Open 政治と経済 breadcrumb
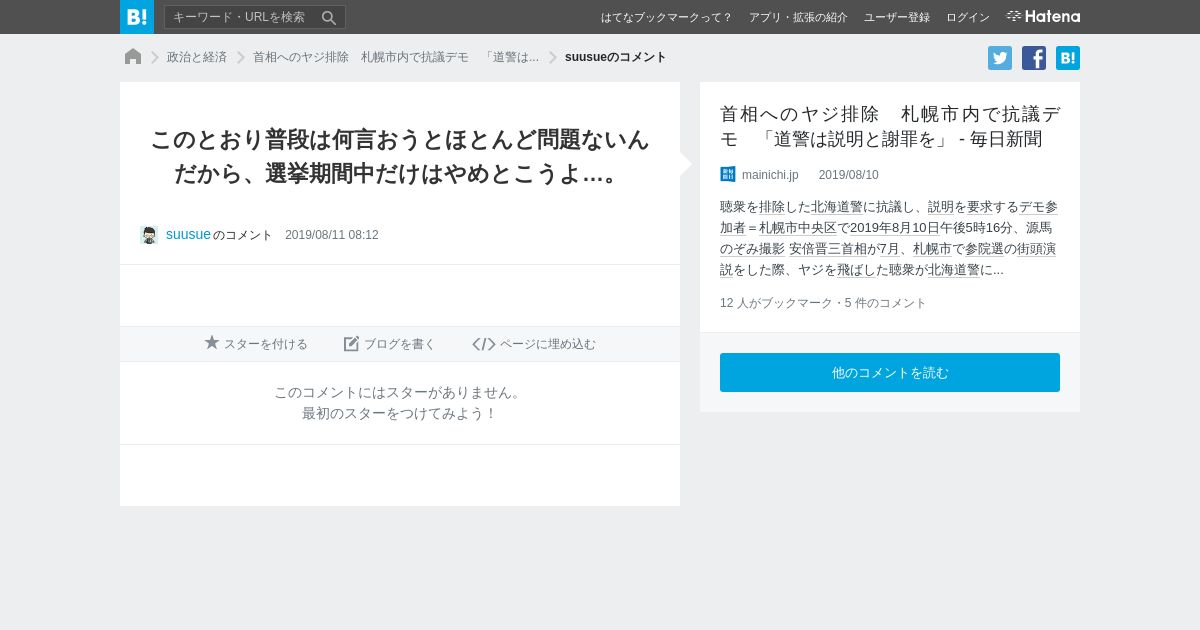Screen dimensions: 1200x630 point(197,57)
